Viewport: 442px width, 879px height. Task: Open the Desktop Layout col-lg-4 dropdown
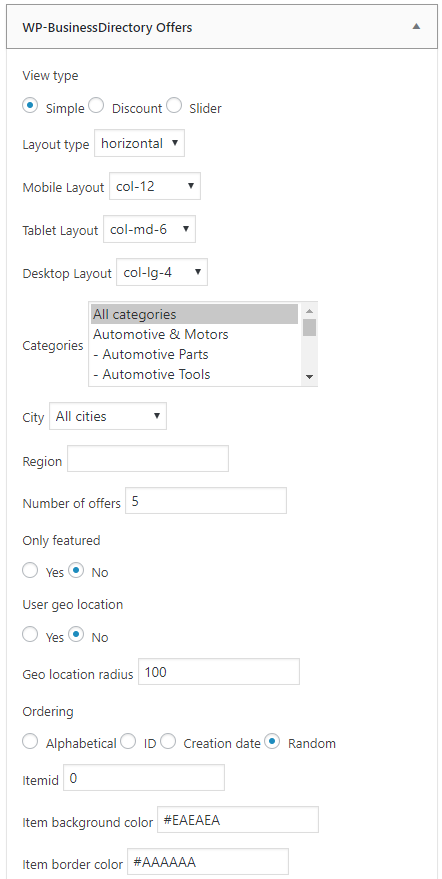click(x=162, y=272)
